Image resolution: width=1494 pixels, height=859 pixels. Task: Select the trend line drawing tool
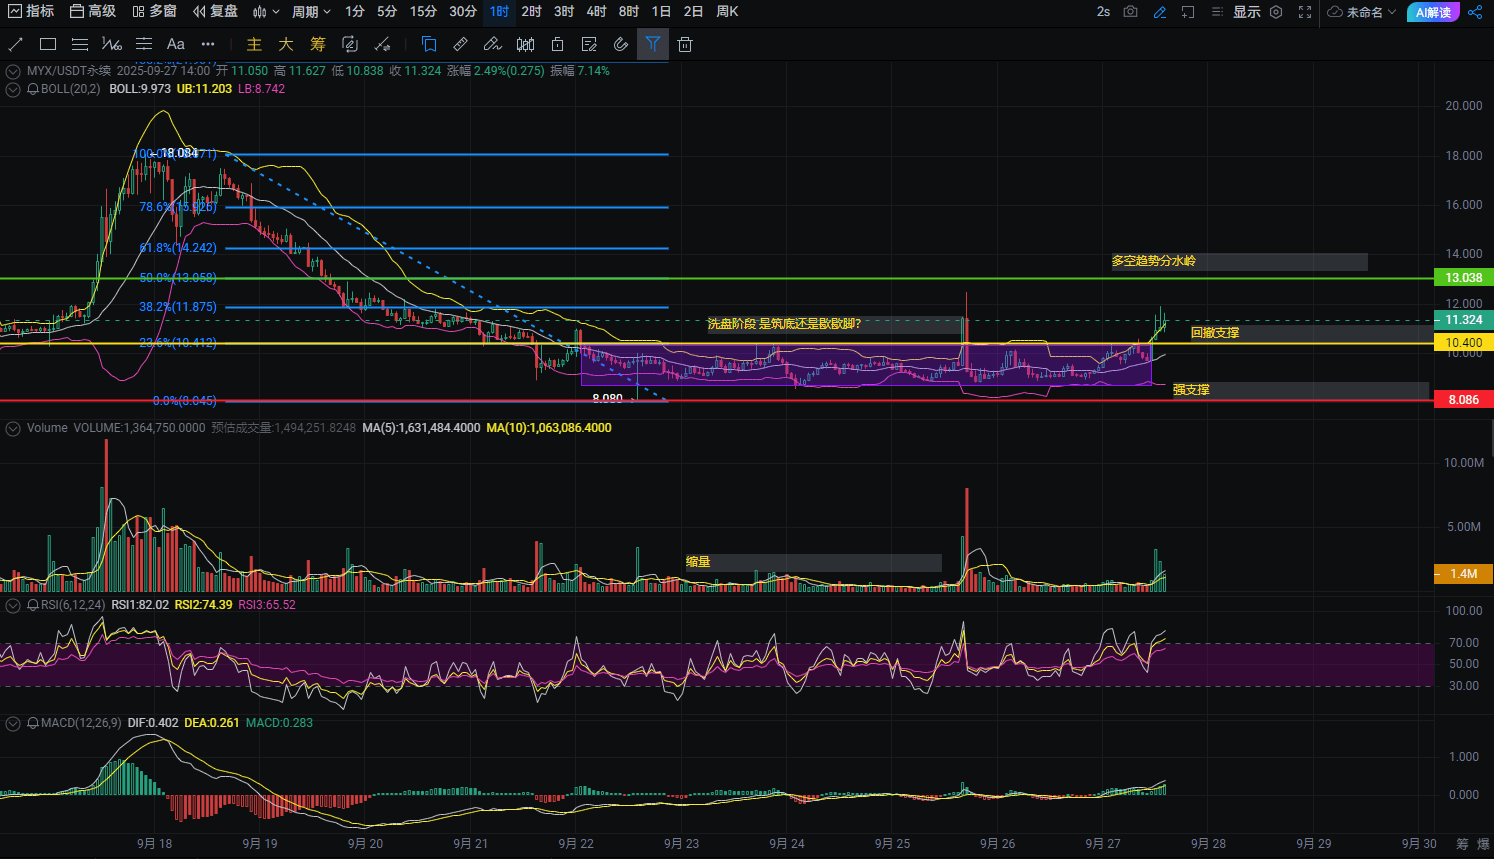click(x=16, y=44)
